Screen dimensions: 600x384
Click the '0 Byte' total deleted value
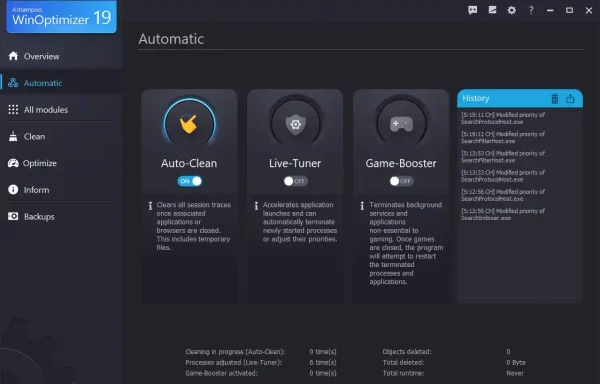pos(516,362)
